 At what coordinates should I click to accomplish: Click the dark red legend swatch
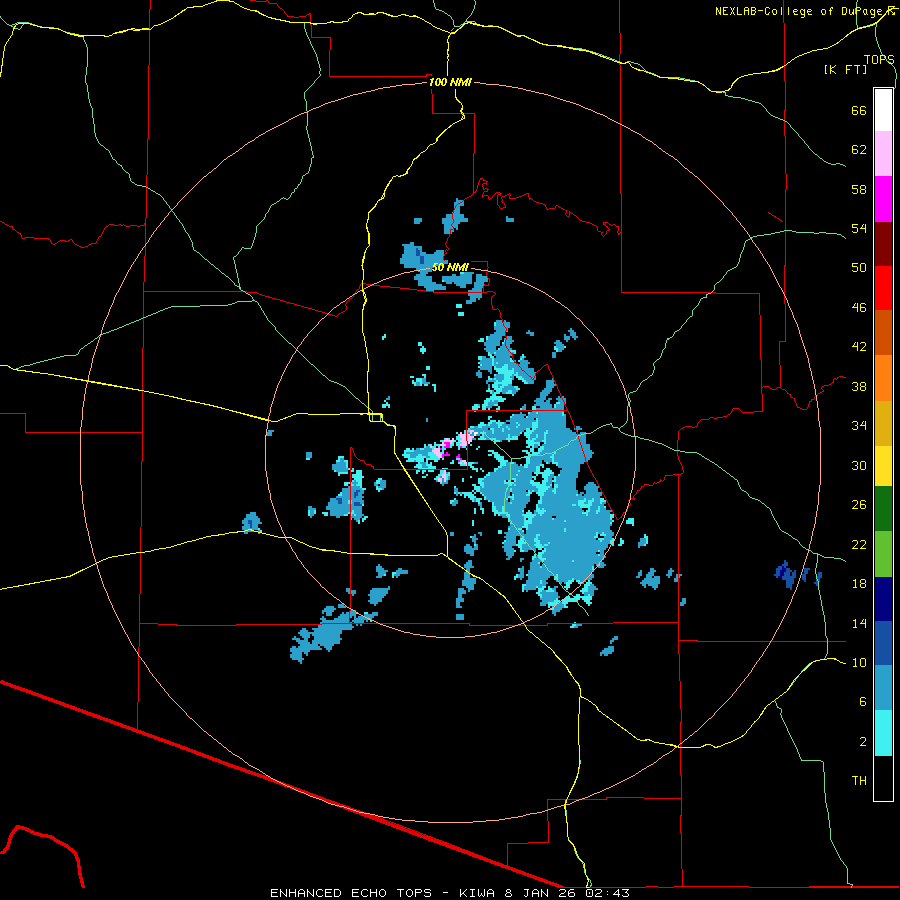tap(883, 243)
